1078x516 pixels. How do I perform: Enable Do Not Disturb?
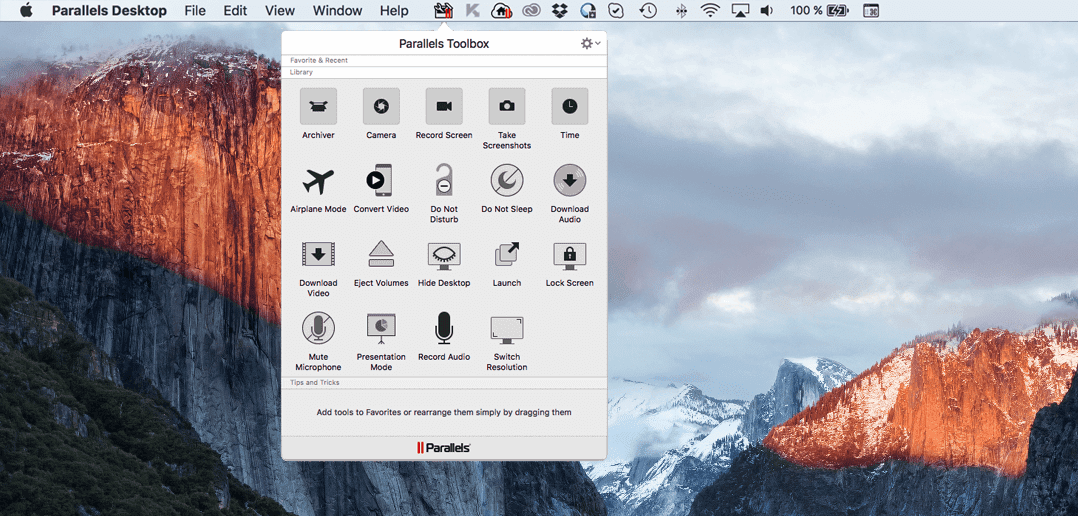tap(443, 181)
